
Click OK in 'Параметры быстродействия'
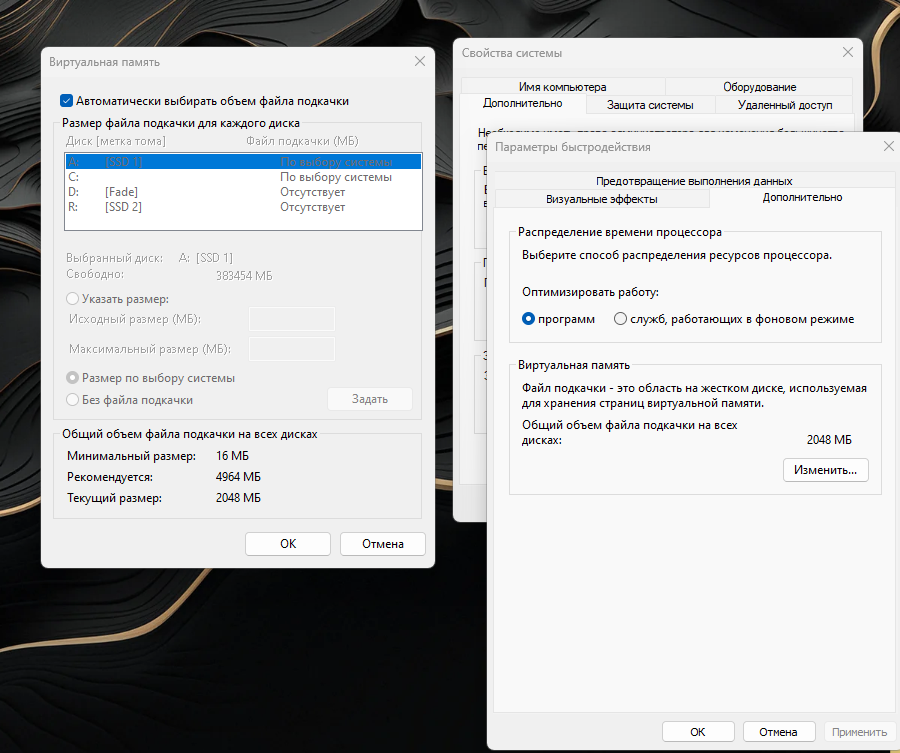pos(698,732)
